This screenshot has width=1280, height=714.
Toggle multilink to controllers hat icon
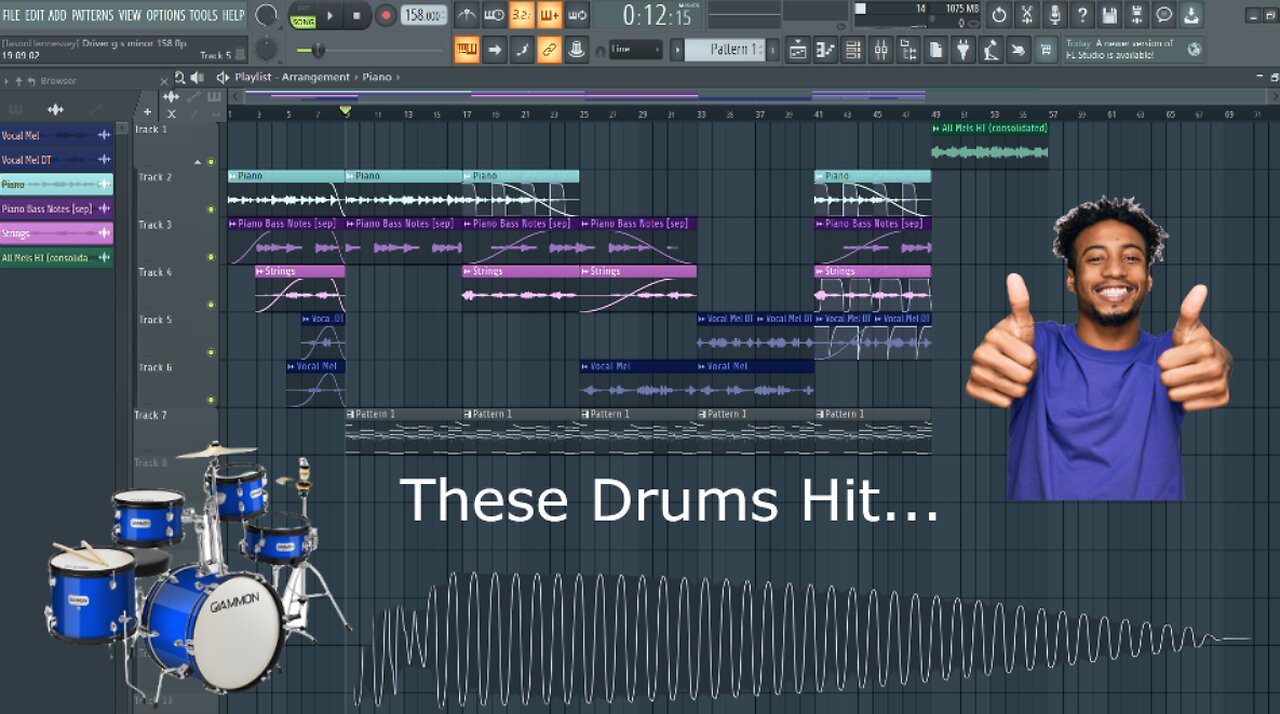pos(576,49)
